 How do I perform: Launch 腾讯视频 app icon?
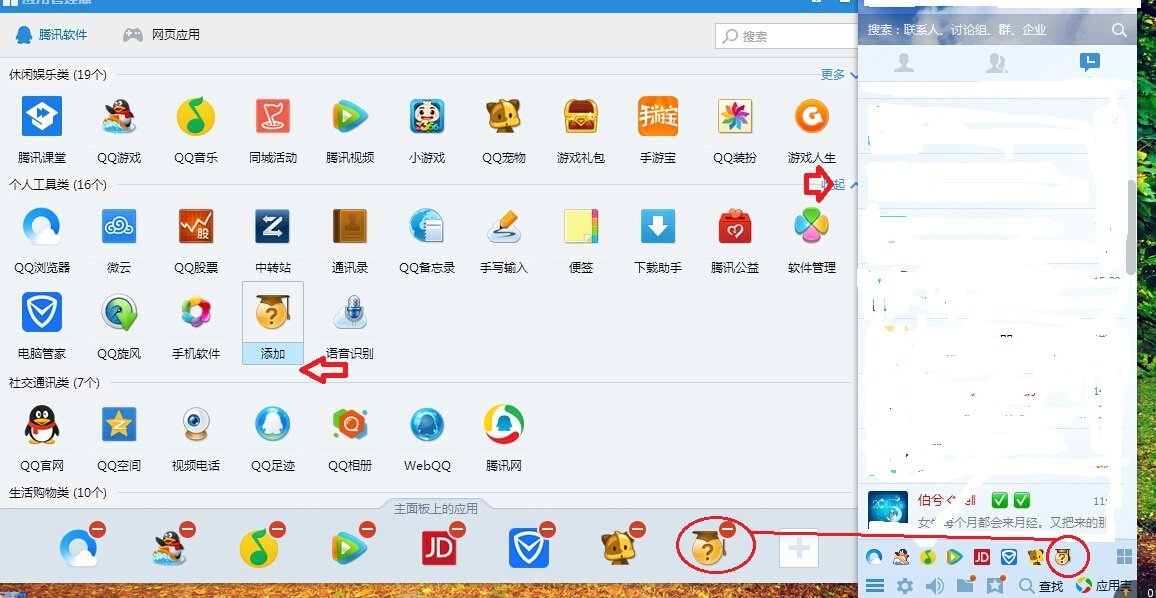(349, 118)
